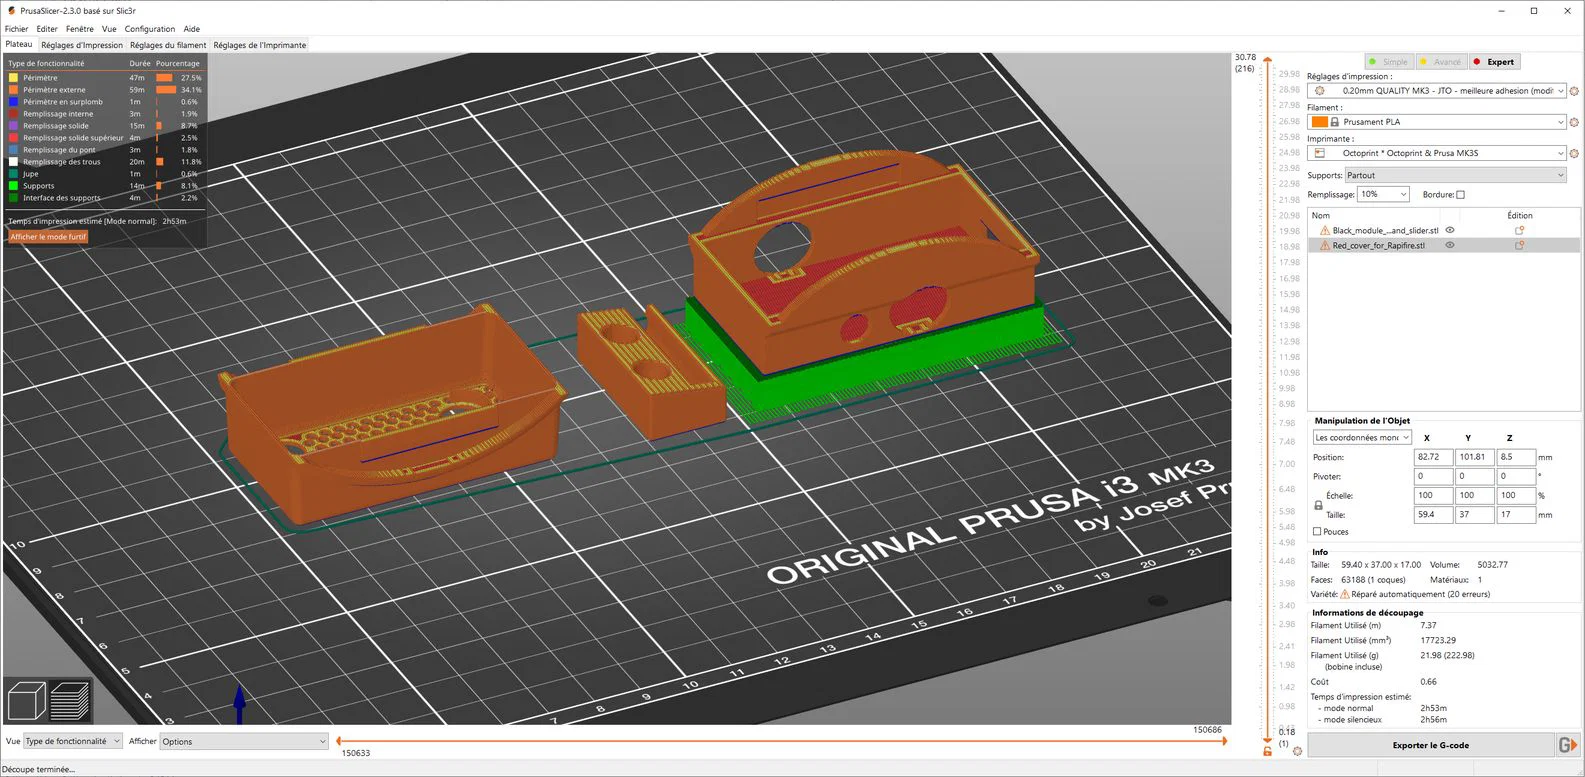This screenshot has width=1585, height=777.
Task: Open edit settings icon for Black_module stl row
Action: pyautogui.click(x=1519, y=230)
